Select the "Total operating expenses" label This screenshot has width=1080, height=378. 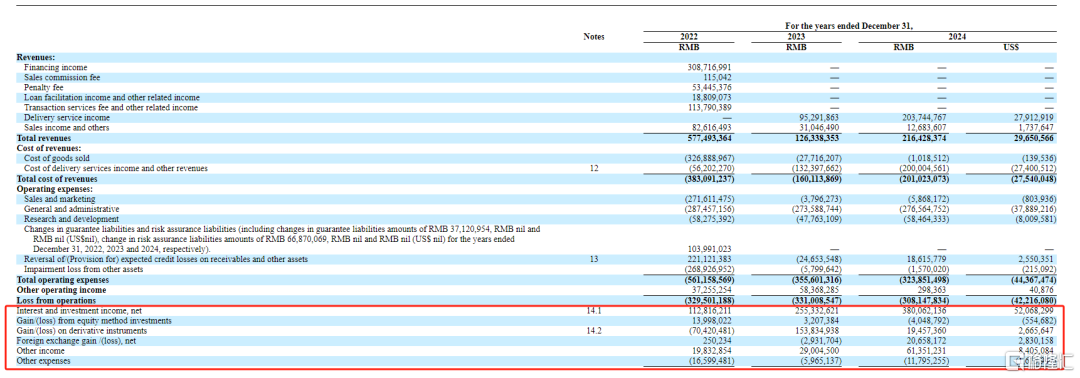click(63, 280)
